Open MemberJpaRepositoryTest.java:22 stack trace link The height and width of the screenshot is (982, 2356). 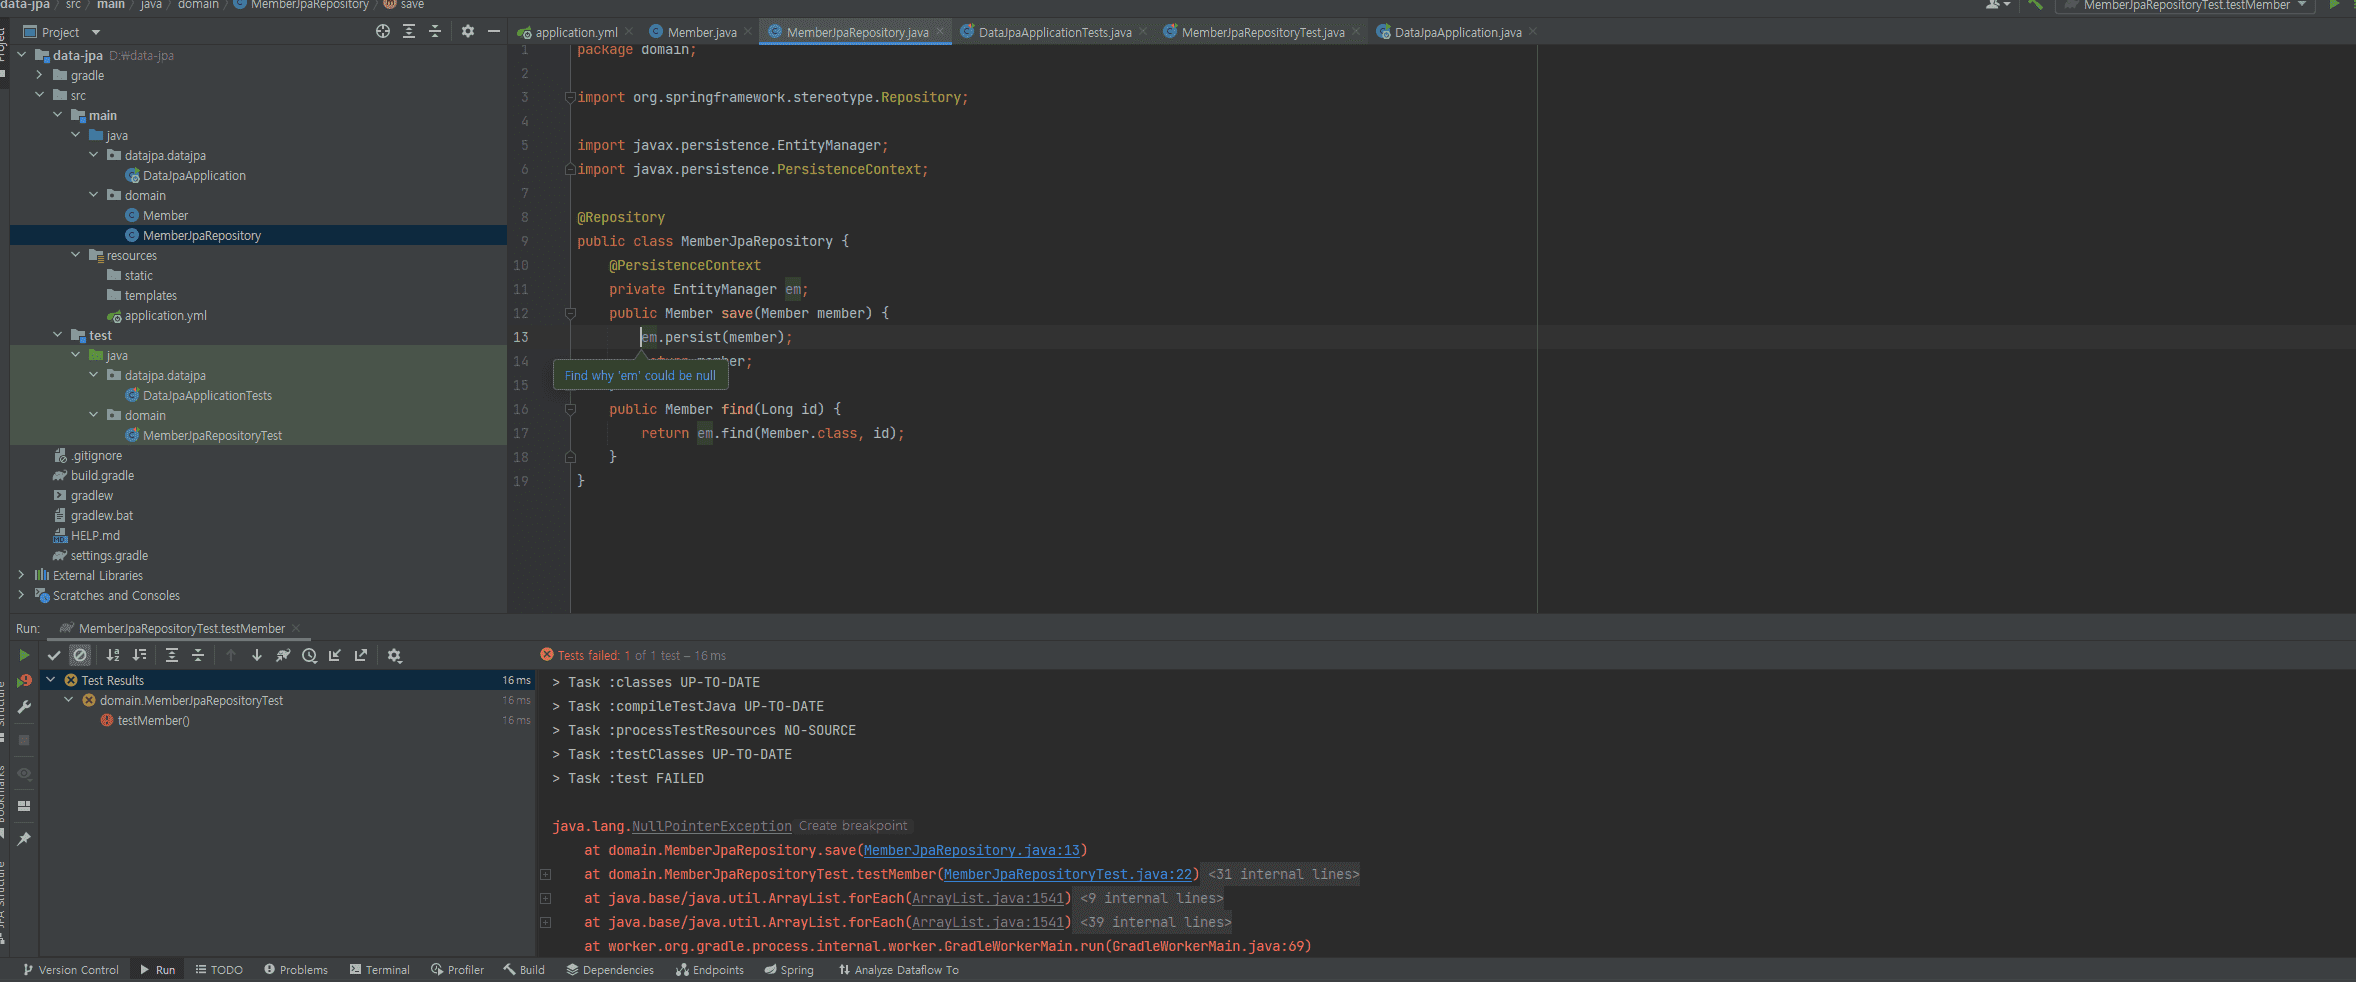pos(1068,875)
